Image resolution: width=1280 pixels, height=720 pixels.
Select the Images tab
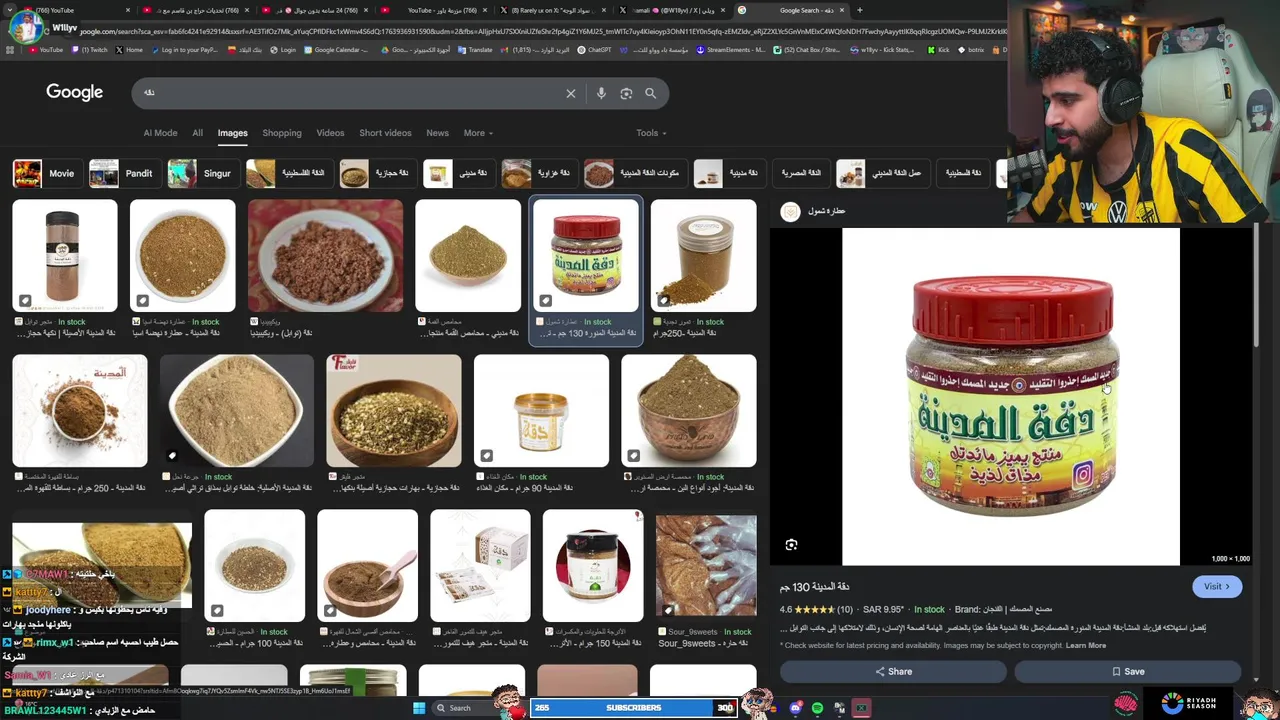point(232,133)
